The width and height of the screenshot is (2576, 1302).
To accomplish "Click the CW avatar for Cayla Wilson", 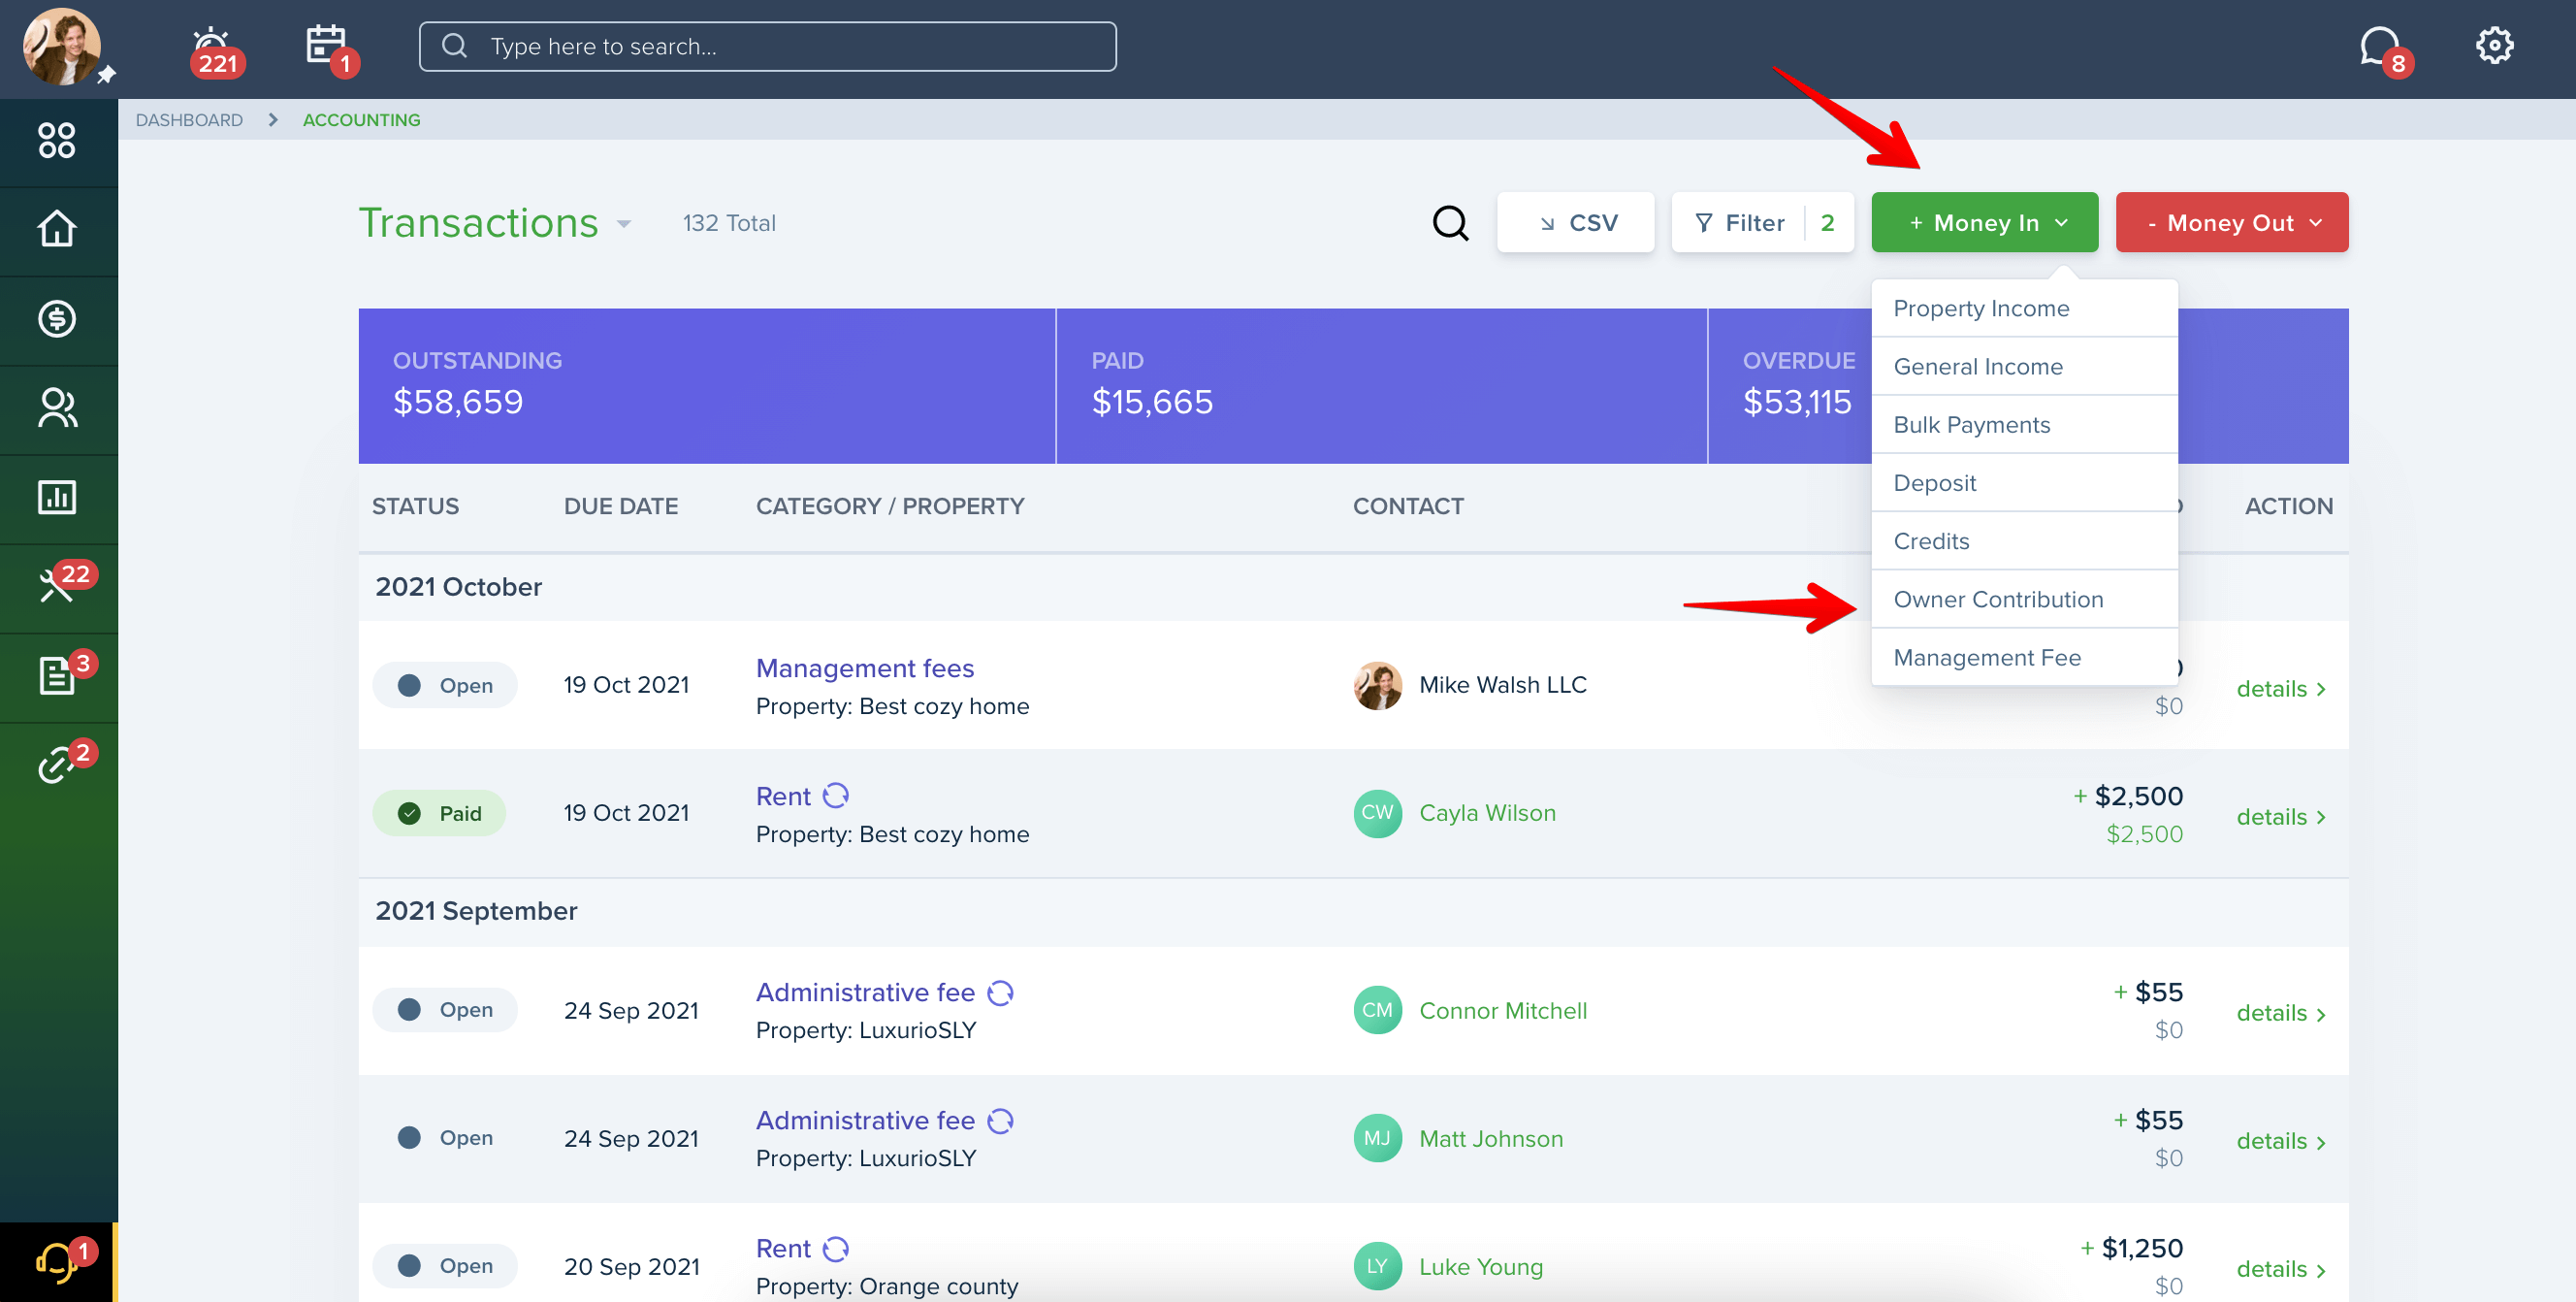I will [x=1377, y=813].
